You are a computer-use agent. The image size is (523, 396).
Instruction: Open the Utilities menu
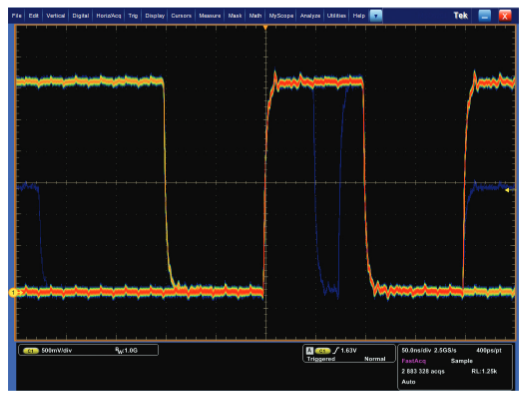pos(336,16)
